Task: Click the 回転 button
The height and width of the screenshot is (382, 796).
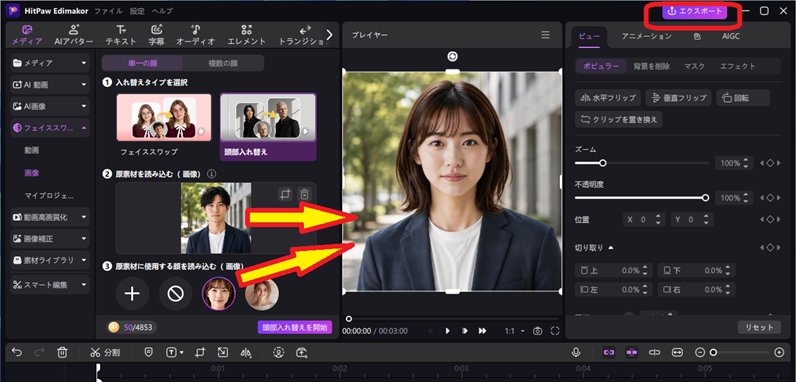Action: (743, 98)
